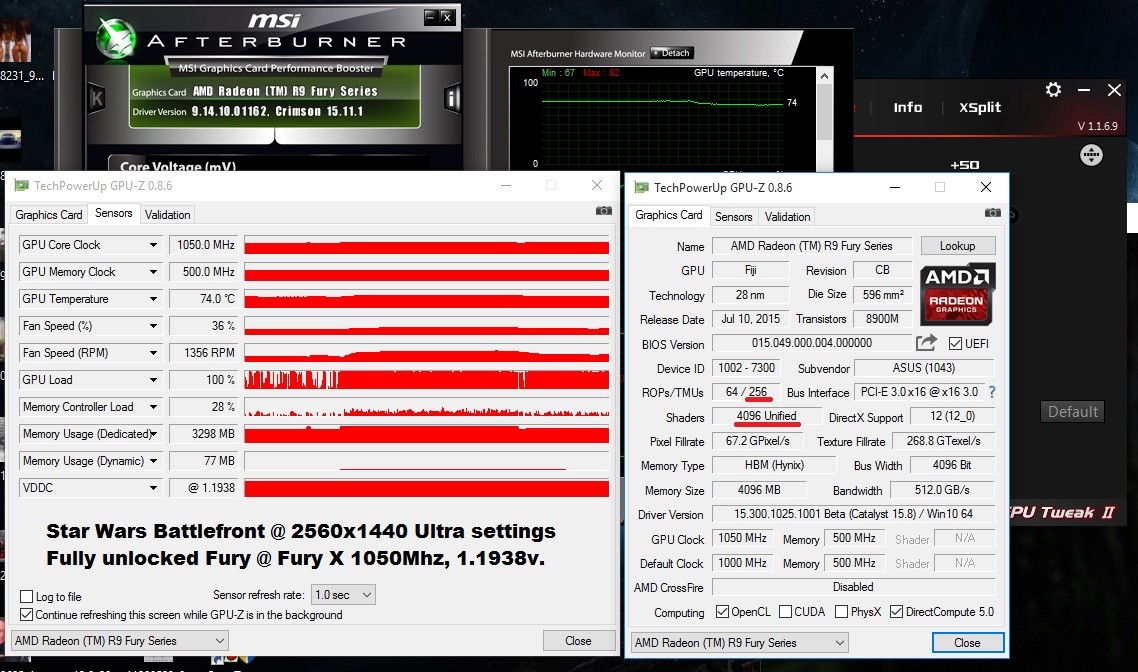Click the BIOS Version field

811,343
